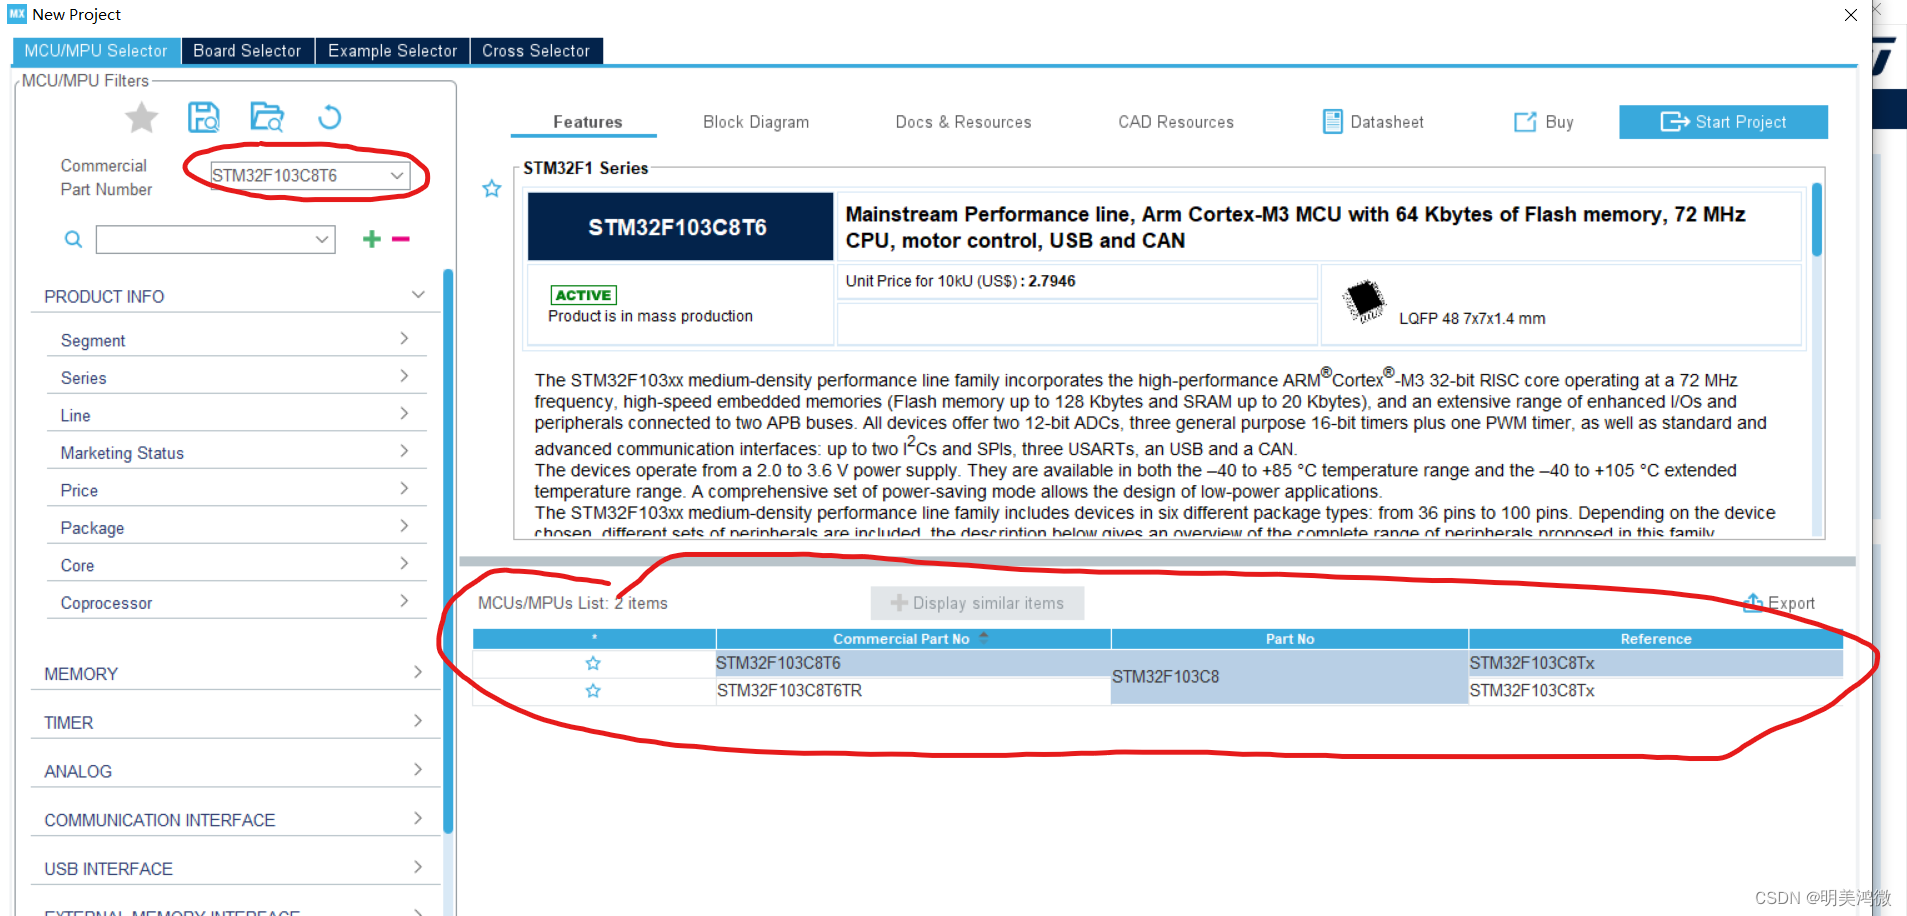Click the ACTIVE status badge
1907x916 pixels.
click(584, 295)
